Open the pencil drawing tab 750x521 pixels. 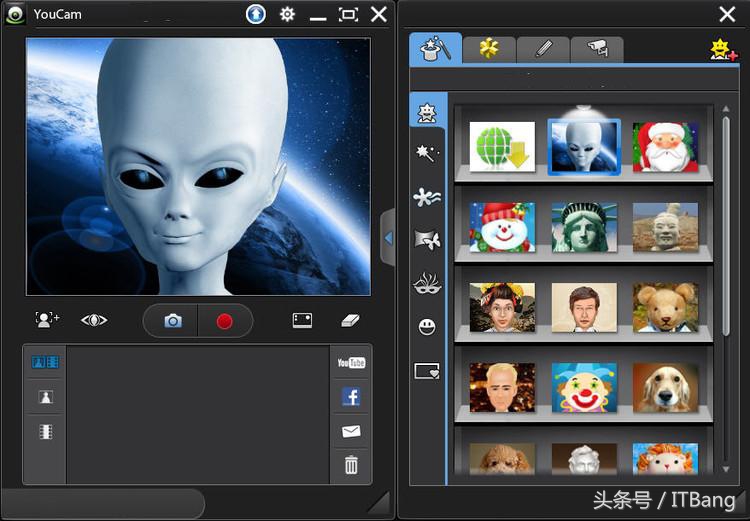point(543,49)
